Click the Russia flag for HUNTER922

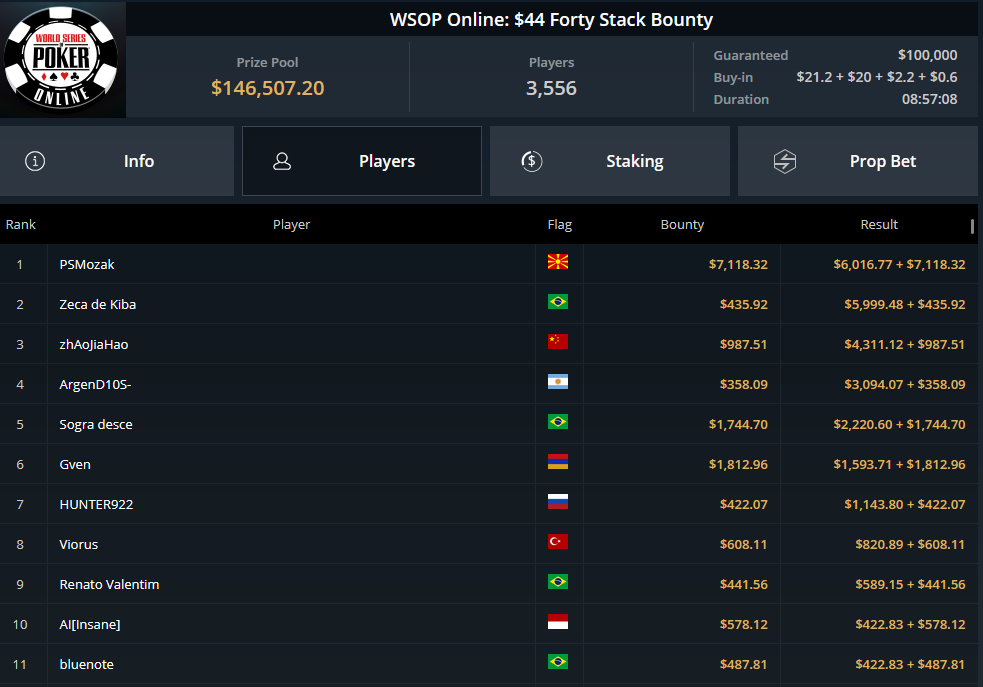[558, 501]
